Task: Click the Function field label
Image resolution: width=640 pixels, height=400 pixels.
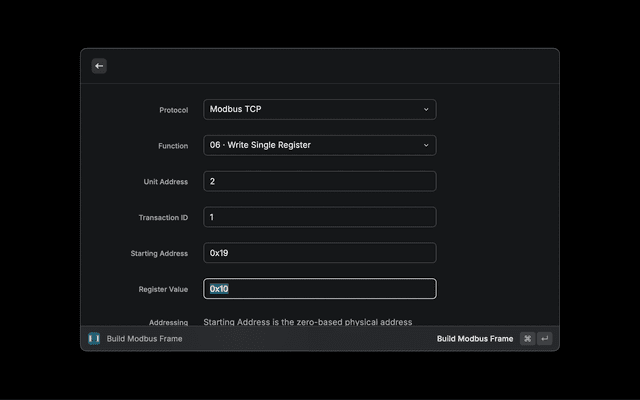Action: click(173, 146)
